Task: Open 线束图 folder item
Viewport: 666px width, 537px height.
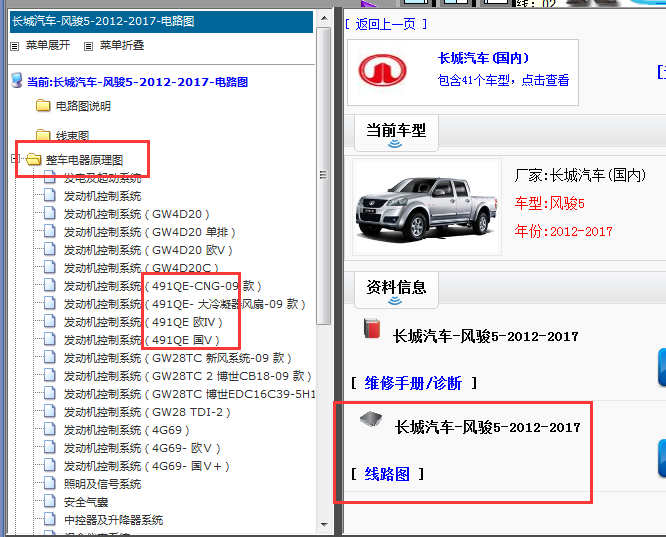Action: [x=72, y=136]
